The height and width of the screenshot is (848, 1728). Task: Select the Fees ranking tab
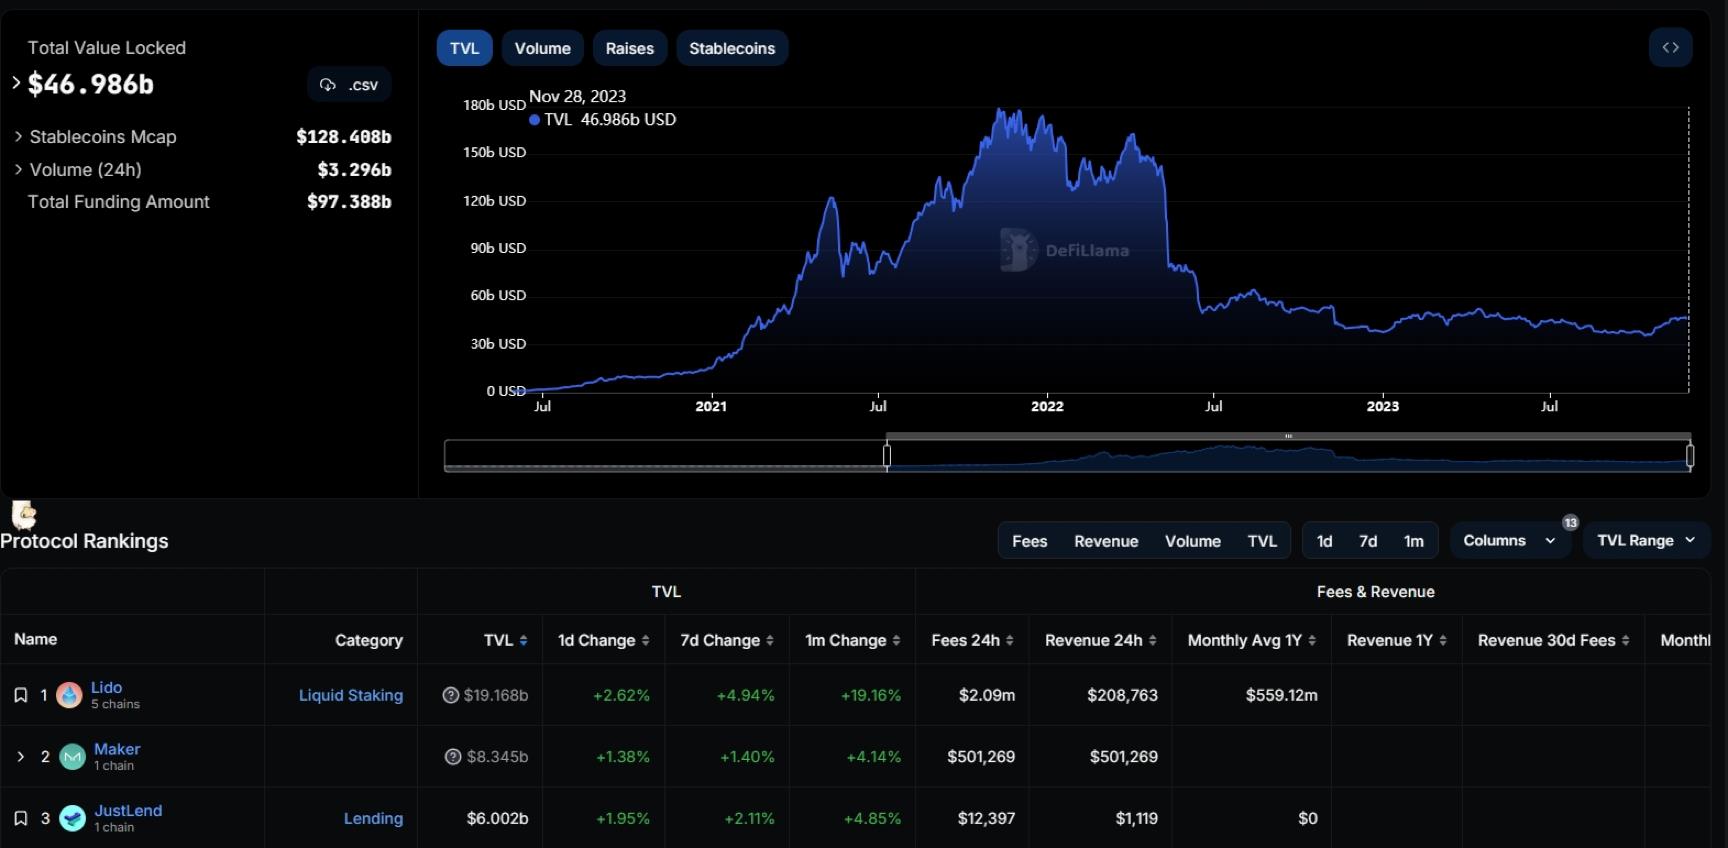pos(1029,541)
